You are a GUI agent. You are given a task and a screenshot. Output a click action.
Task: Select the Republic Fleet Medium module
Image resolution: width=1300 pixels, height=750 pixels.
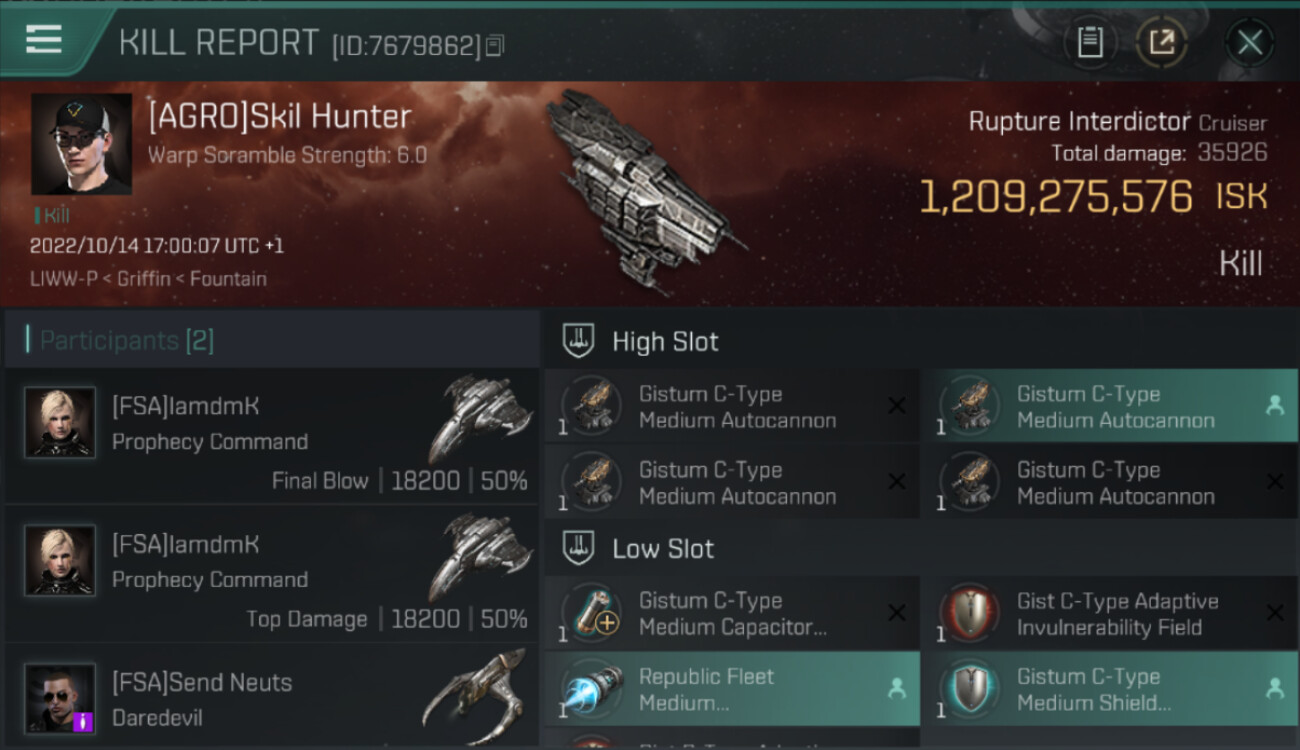[x=731, y=689]
